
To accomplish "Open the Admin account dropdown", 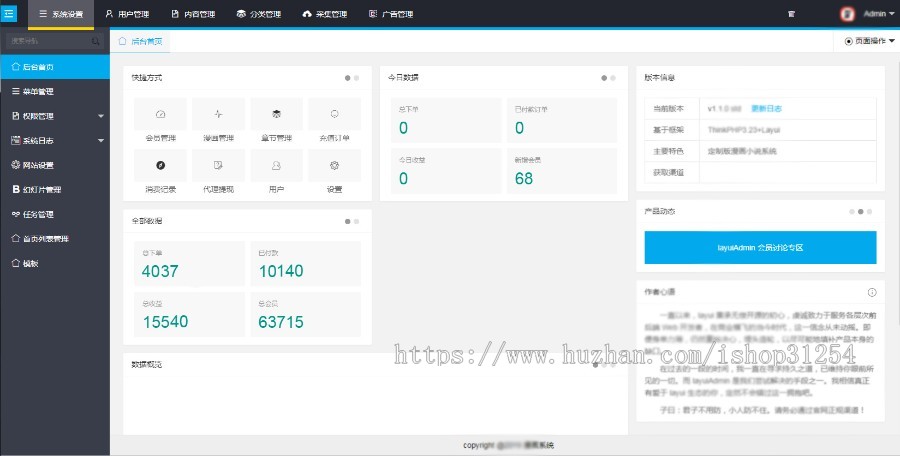I will pos(879,14).
